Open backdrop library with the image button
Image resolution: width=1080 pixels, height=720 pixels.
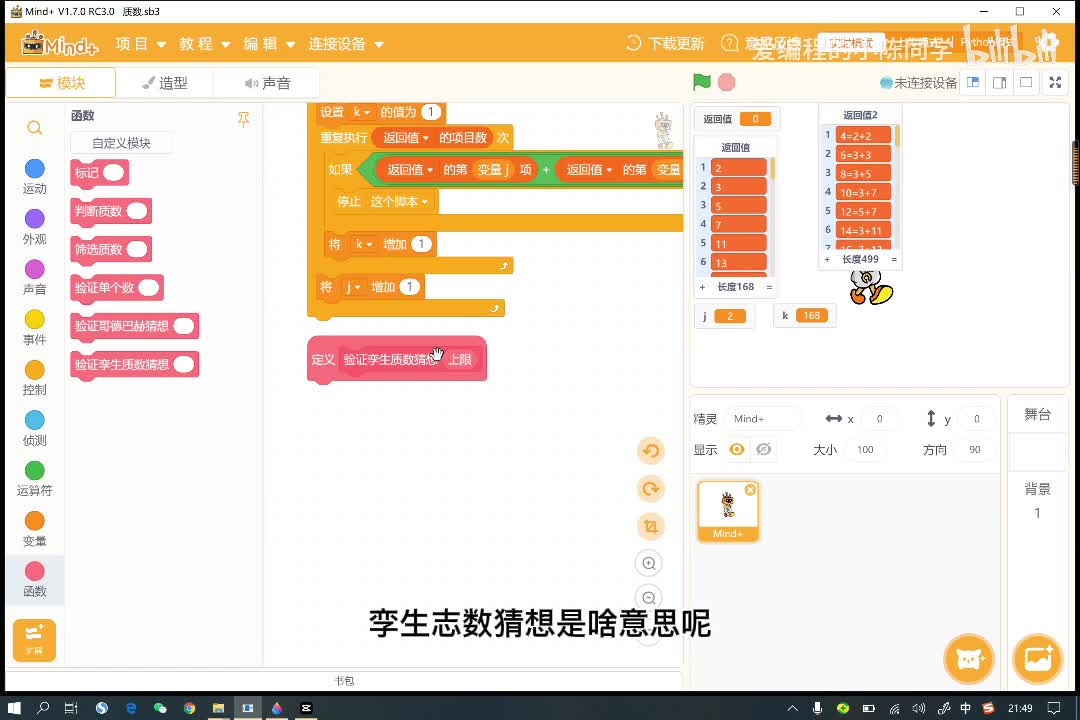tap(1038, 659)
